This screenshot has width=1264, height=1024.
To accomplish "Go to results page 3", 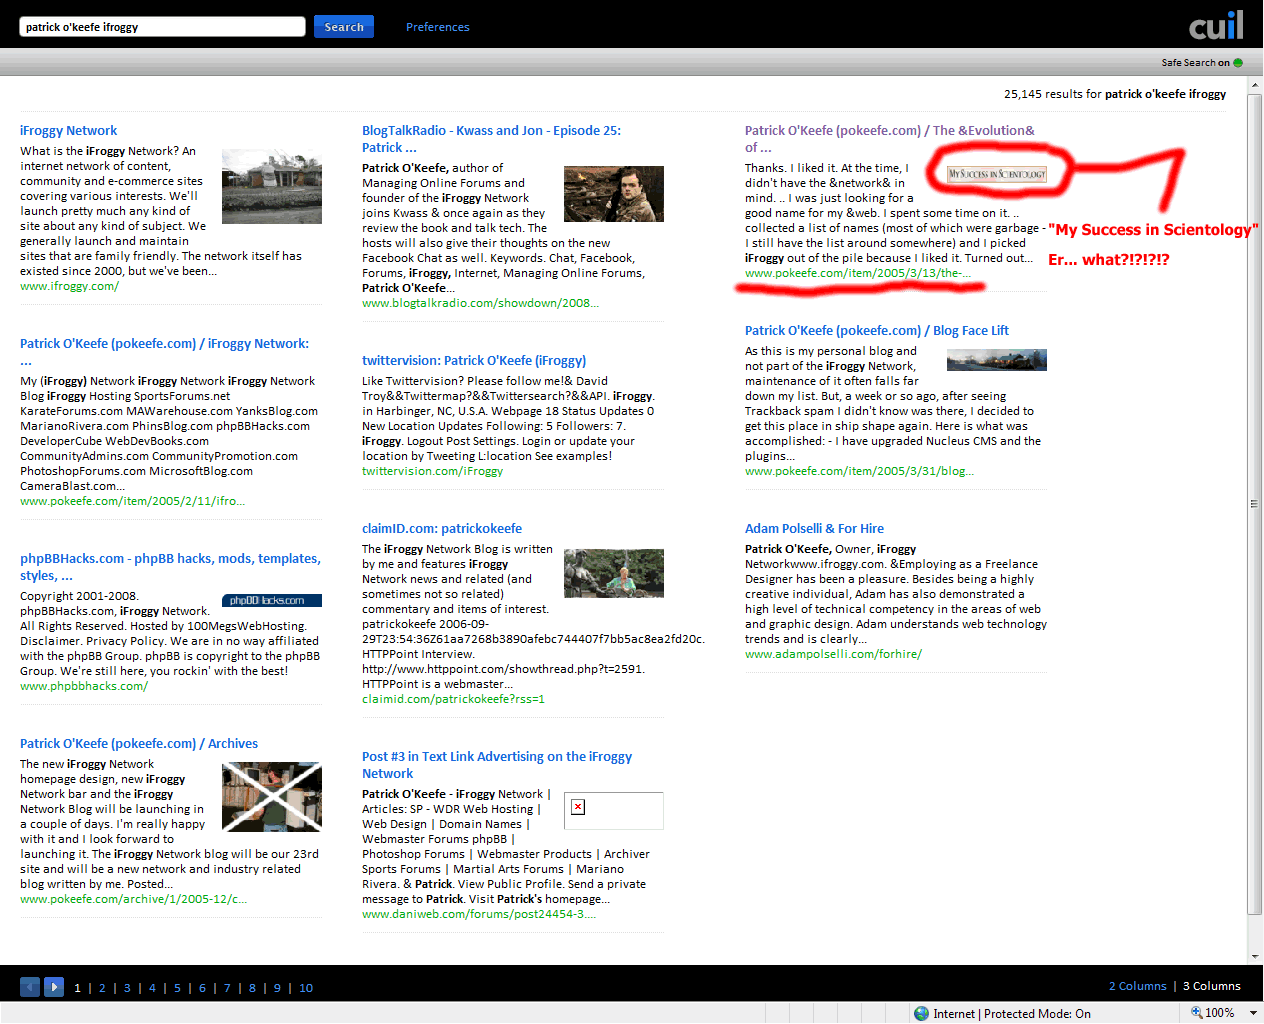I will pyautogui.click(x=127, y=988).
